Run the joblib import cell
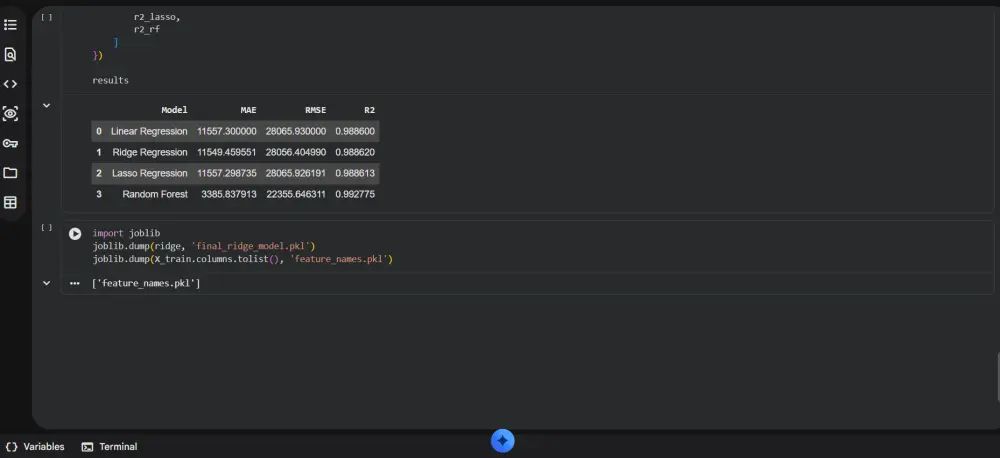1000x458 pixels. 75,233
